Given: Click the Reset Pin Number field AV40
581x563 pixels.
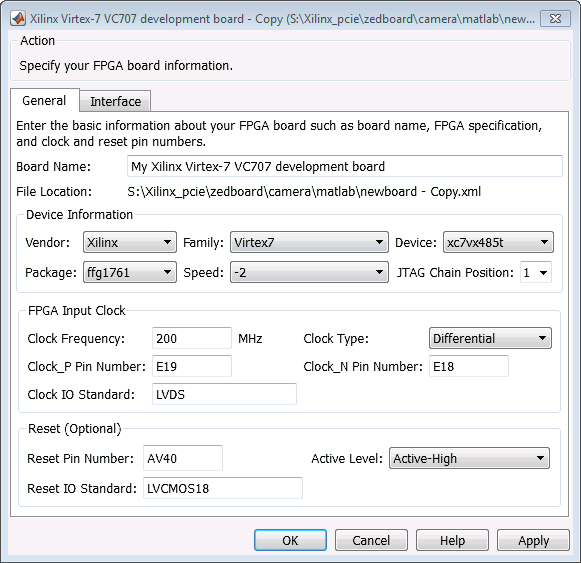Looking at the screenshot, I should point(183,458).
